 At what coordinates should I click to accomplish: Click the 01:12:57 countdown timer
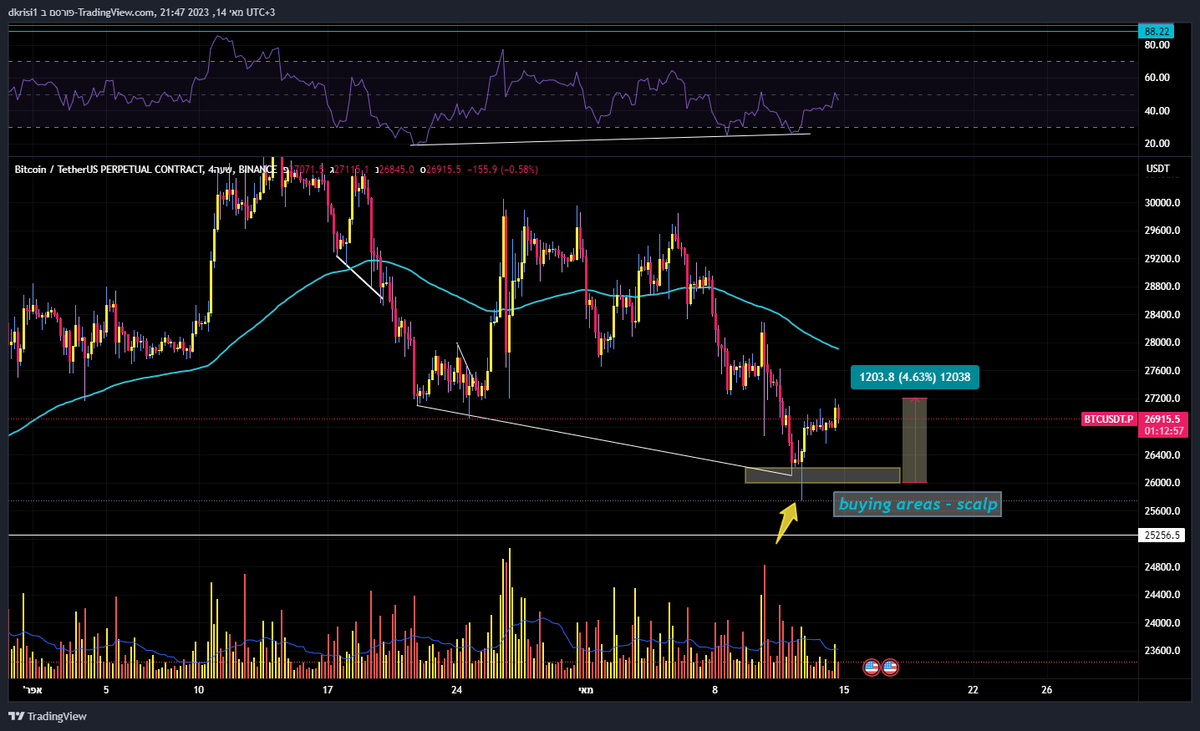[x=1163, y=431]
